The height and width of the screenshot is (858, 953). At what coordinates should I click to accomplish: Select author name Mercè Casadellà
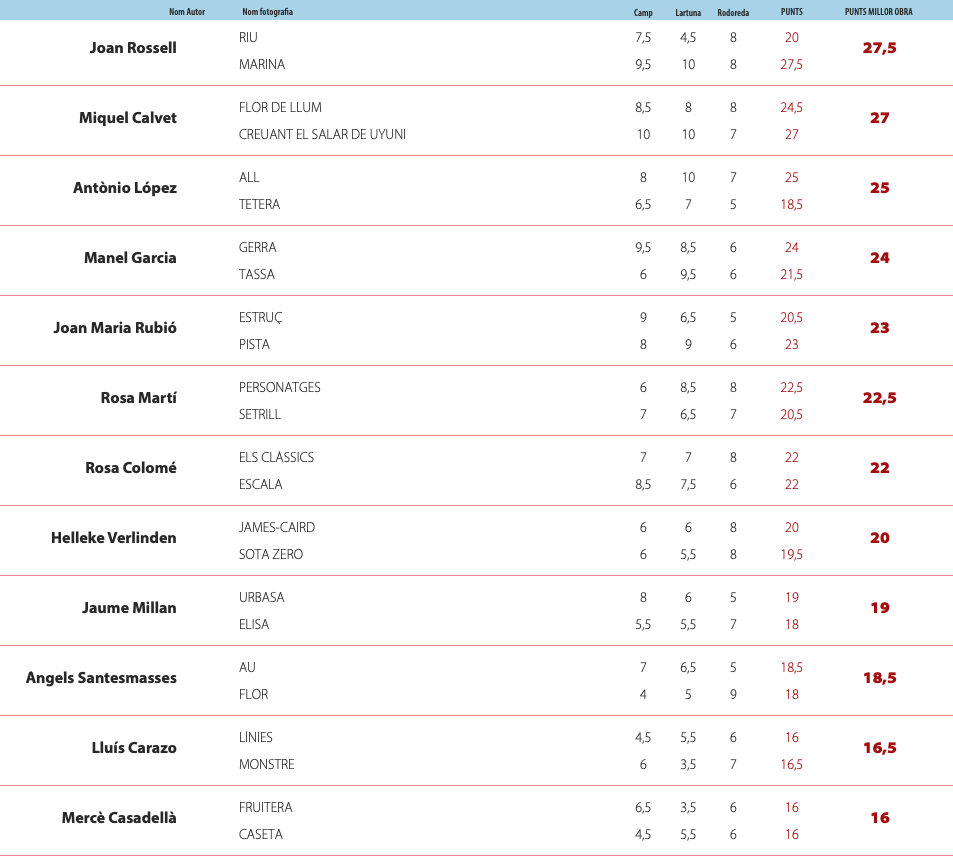(119, 818)
